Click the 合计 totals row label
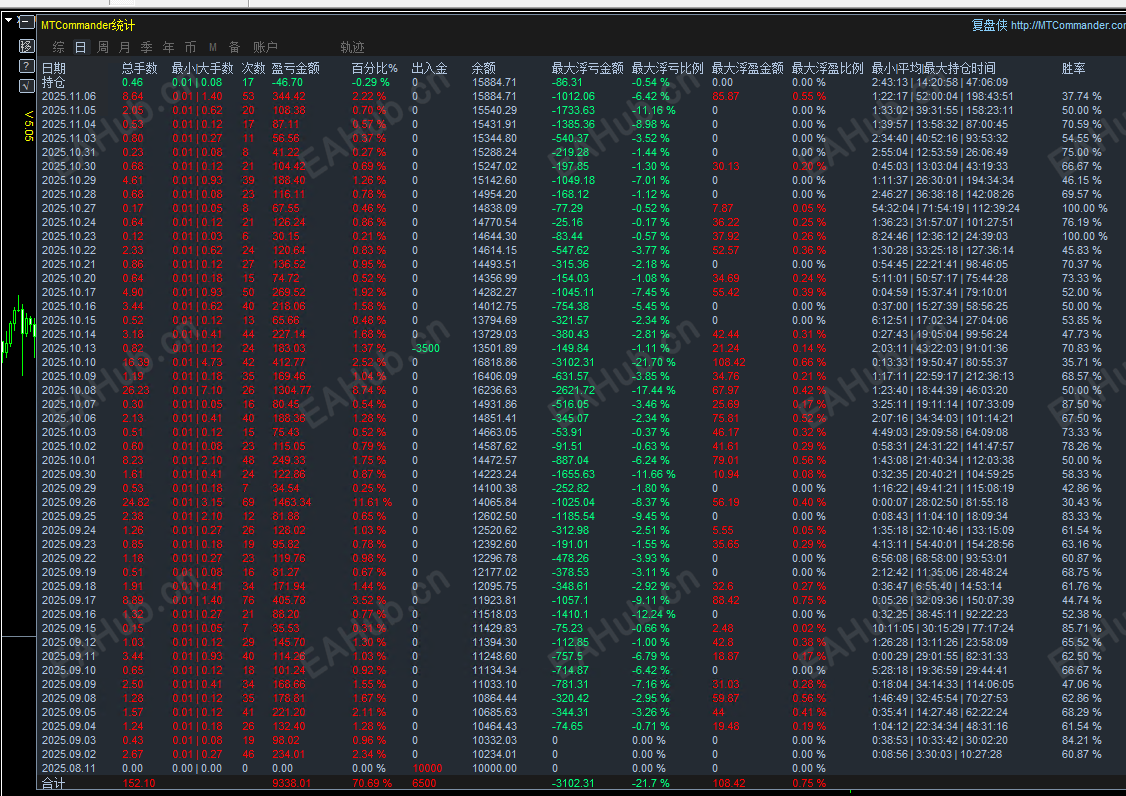This screenshot has height=796, width=1126. [x=53, y=783]
